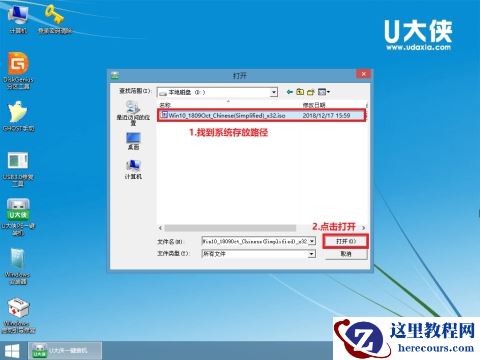Click the 2018/12/17 15:59 date cell
The width and height of the screenshot is (480, 360).
pyautogui.click(x=326, y=115)
